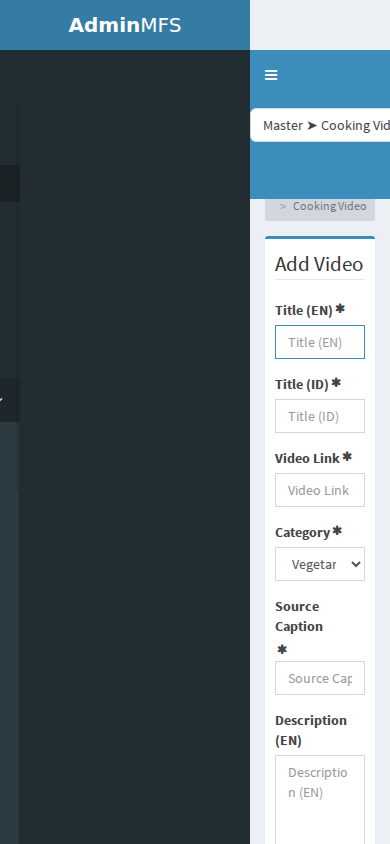Click the Category field label

[x=302, y=533]
